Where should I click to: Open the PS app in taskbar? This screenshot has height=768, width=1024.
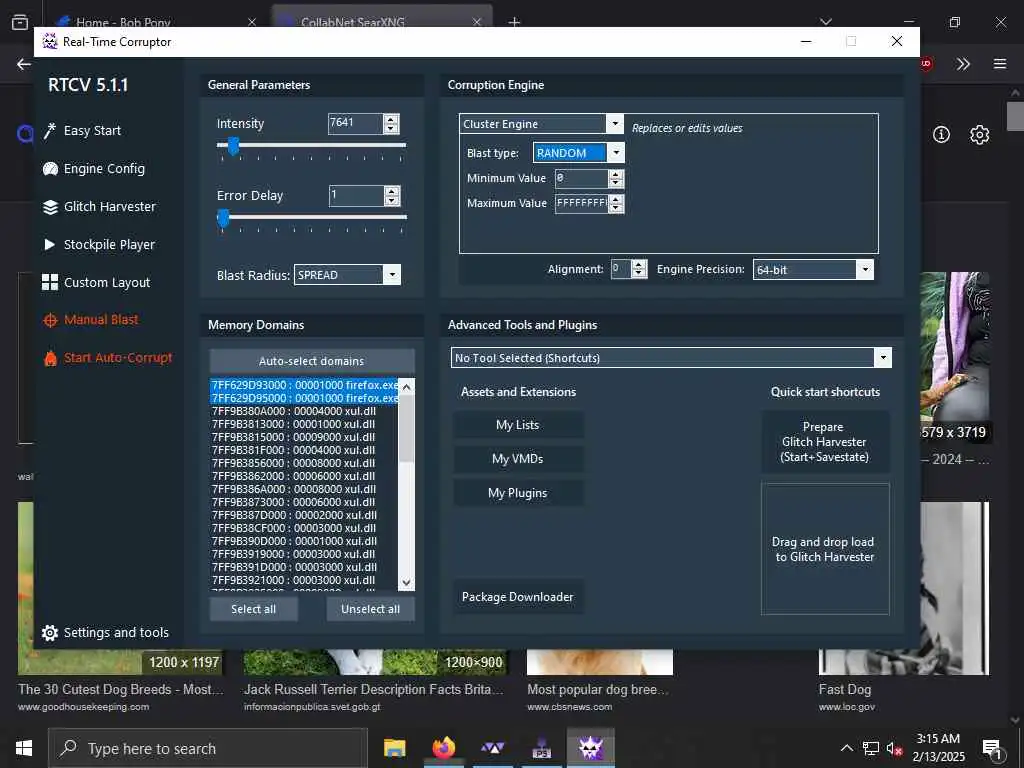pos(541,748)
